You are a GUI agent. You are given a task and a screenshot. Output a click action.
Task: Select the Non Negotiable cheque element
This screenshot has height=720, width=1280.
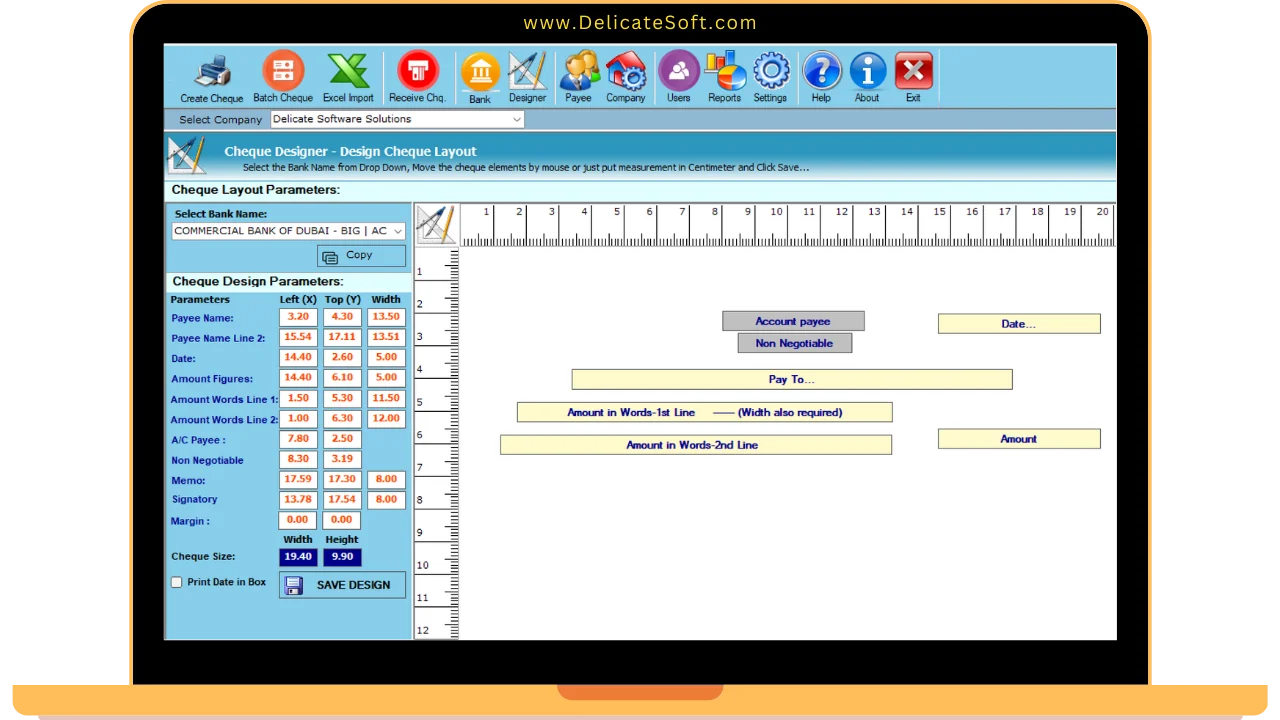click(x=794, y=343)
